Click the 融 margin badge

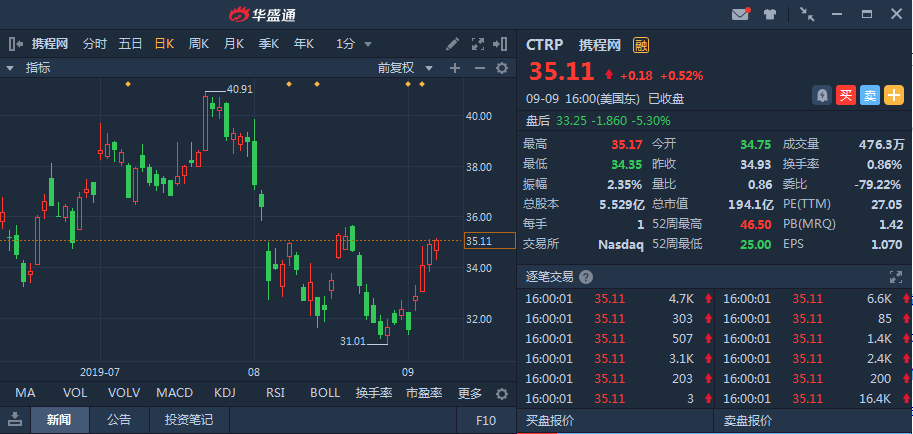[641, 45]
